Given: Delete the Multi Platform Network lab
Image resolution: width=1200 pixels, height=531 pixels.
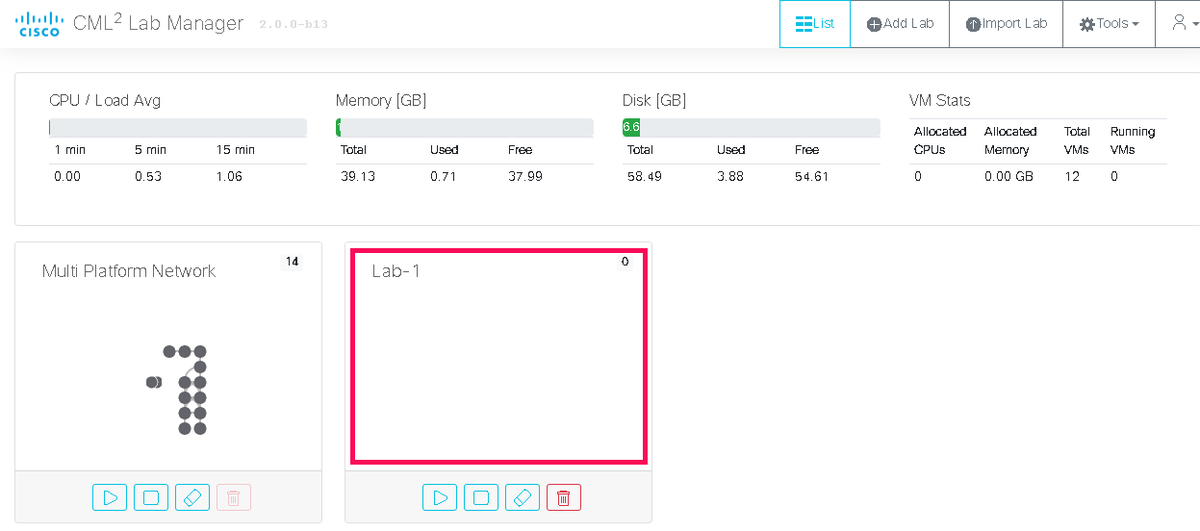Looking at the screenshot, I should pyautogui.click(x=233, y=497).
